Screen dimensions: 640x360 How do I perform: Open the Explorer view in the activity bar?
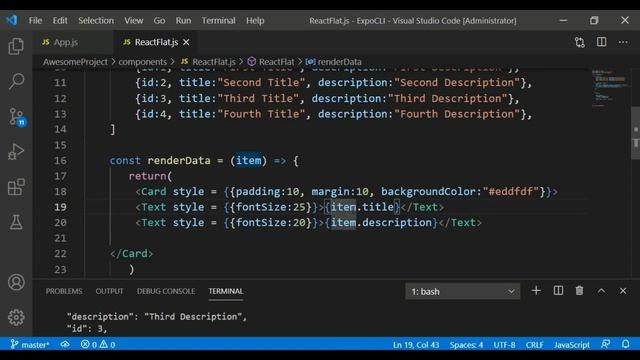click(x=16, y=46)
